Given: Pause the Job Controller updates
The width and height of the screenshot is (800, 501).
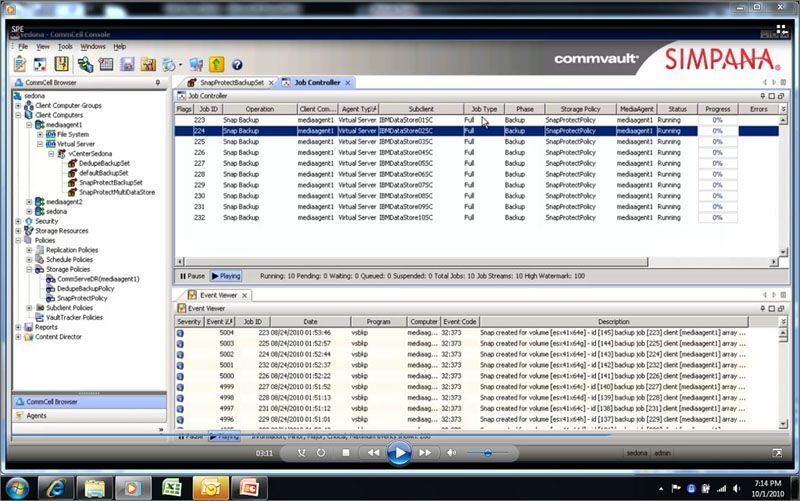Looking at the screenshot, I should (x=192, y=276).
